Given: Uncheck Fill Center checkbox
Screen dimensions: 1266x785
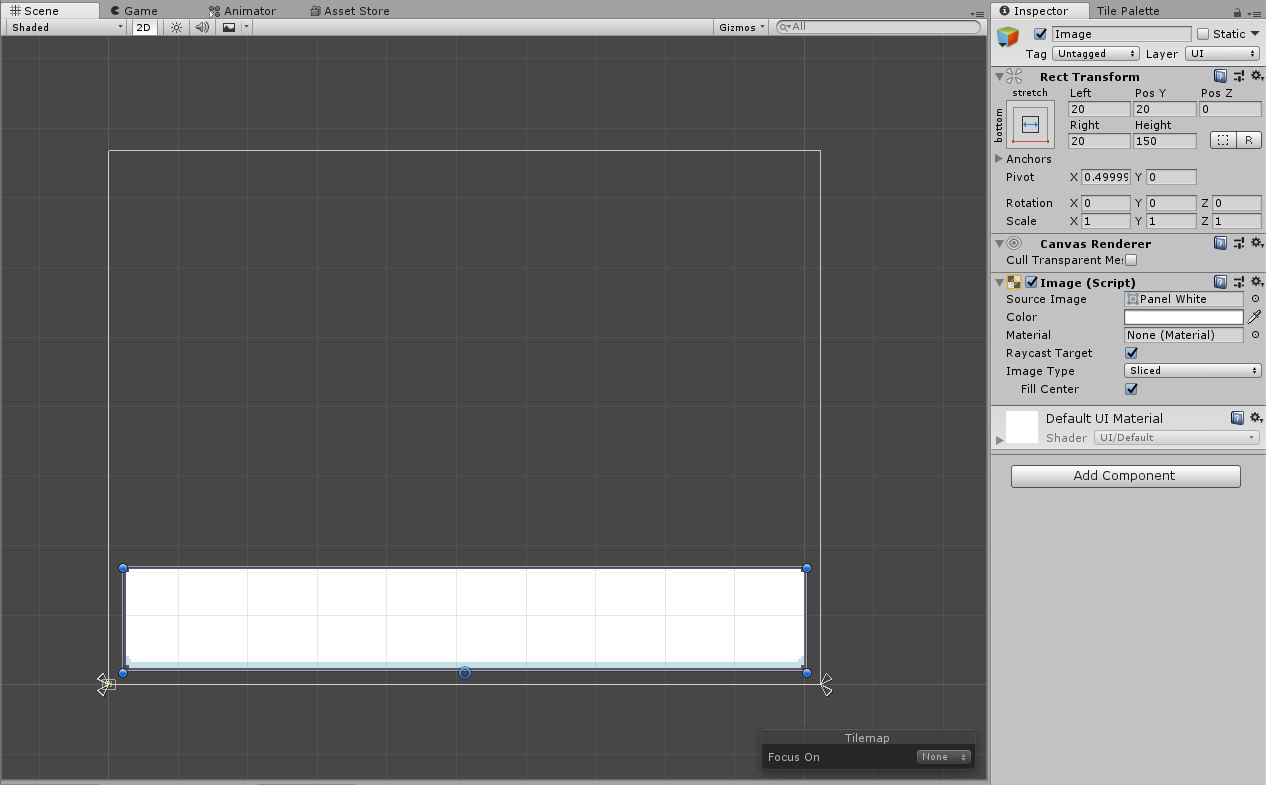Looking at the screenshot, I should 1131,389.
